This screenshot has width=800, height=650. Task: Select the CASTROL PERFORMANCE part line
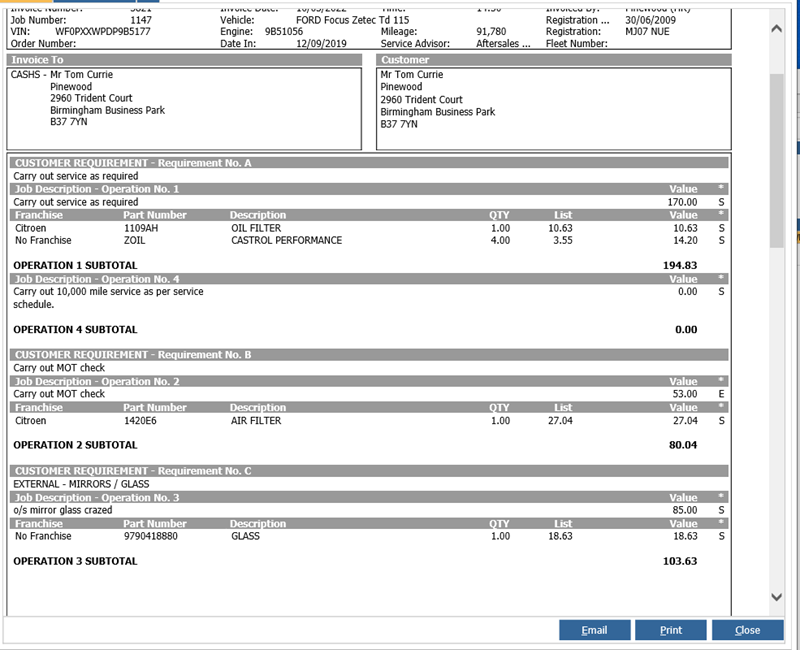coord(300,240)
